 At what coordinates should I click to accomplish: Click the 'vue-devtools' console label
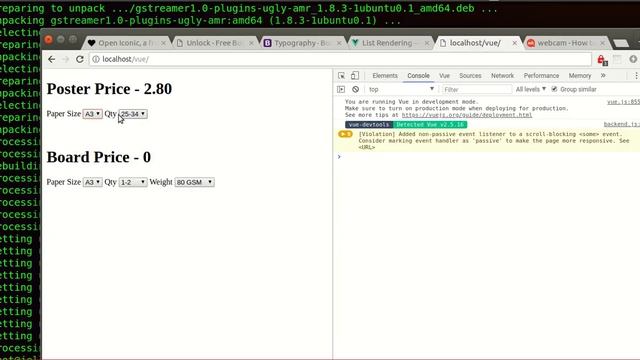pos(369,124)
